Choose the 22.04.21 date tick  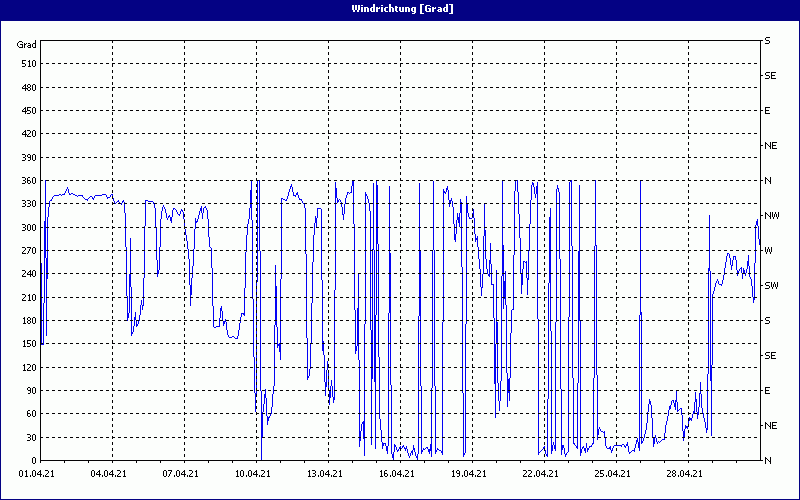[x=540, y=474]
